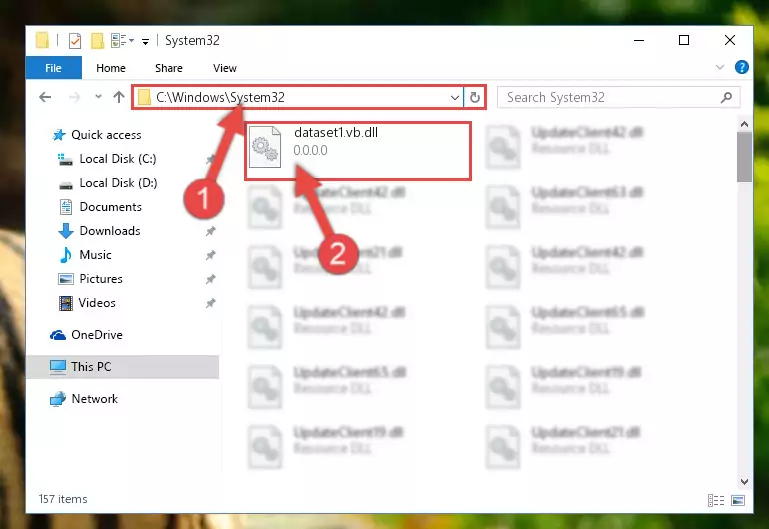769x529 pixels.
Task: Click the Properties checkmark icon in title bar
Action: (x=75, y=41)
